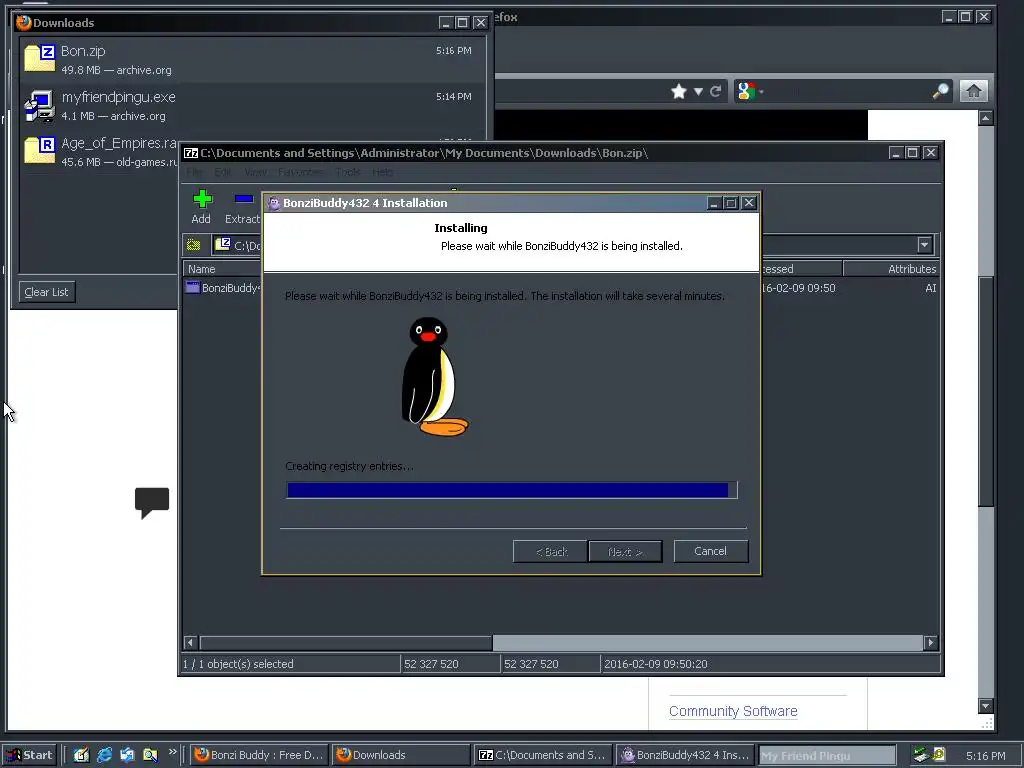This screenshot has width=1024, height=768.
Task: Click 'Creating registry entries...' status text
Action: 349,466
